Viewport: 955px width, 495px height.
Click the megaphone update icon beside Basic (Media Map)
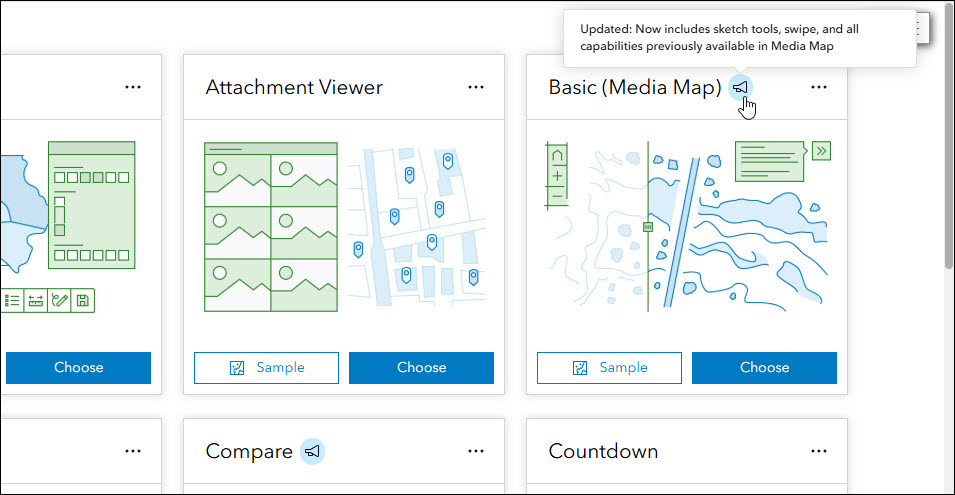pos(740,87)
